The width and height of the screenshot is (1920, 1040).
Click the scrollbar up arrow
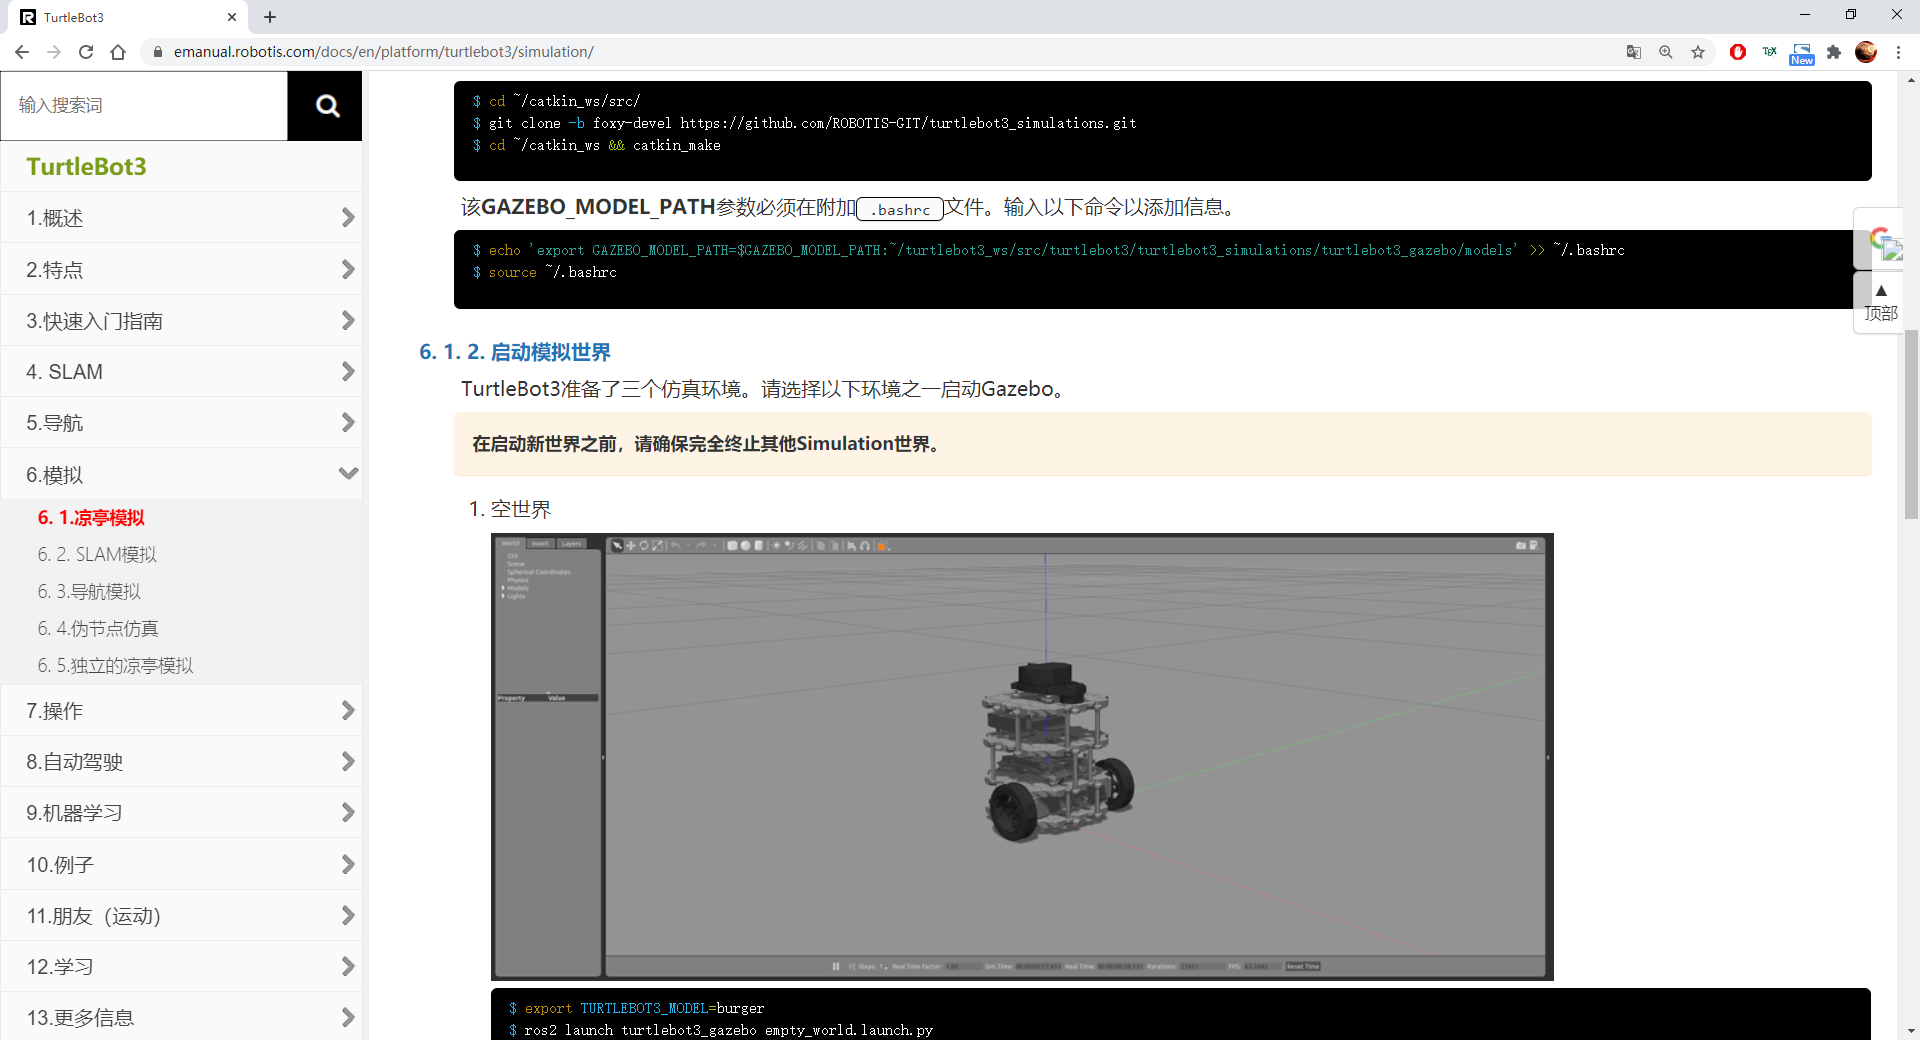pyautogui.click(x=1911, y=78)
